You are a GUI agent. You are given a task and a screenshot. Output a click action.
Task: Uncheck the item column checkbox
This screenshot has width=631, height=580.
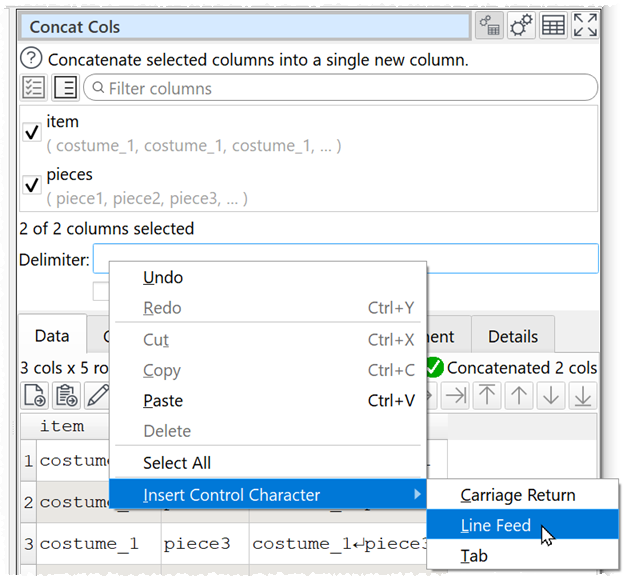point(32,133)
